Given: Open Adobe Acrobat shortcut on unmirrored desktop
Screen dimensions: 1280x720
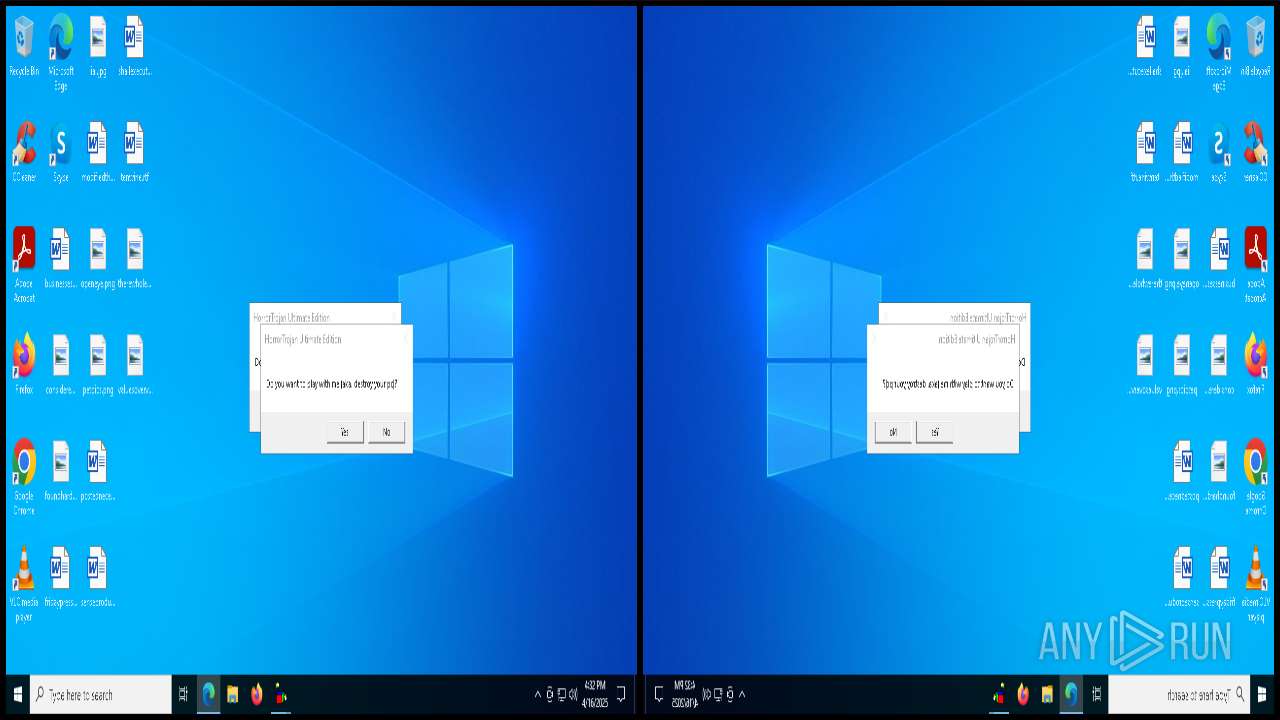Looking at the screenshot, I should tap(24, 264).
